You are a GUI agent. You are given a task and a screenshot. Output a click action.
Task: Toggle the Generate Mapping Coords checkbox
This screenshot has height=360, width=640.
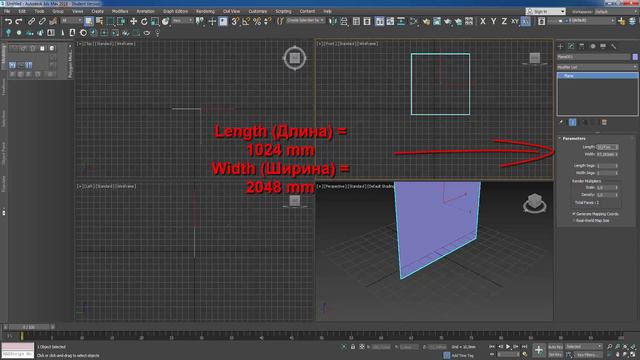pos(574,214)
